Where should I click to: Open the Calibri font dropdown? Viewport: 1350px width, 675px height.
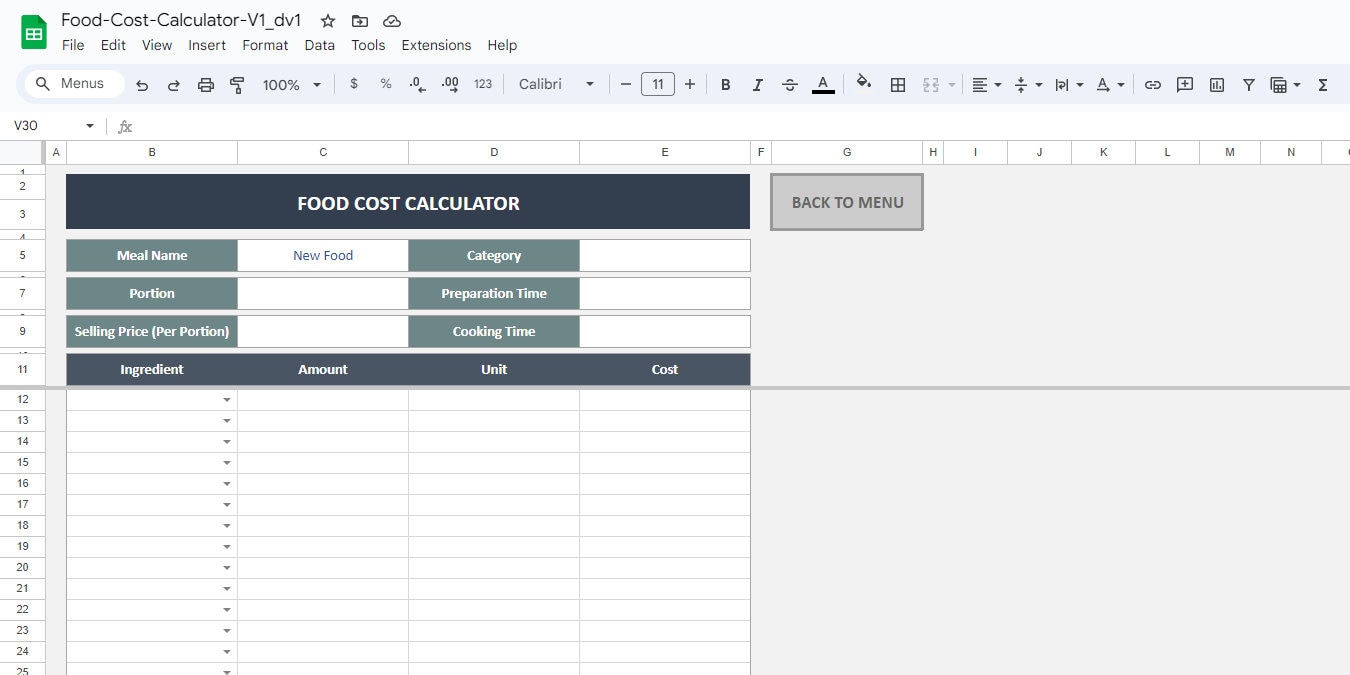[556, 84]
